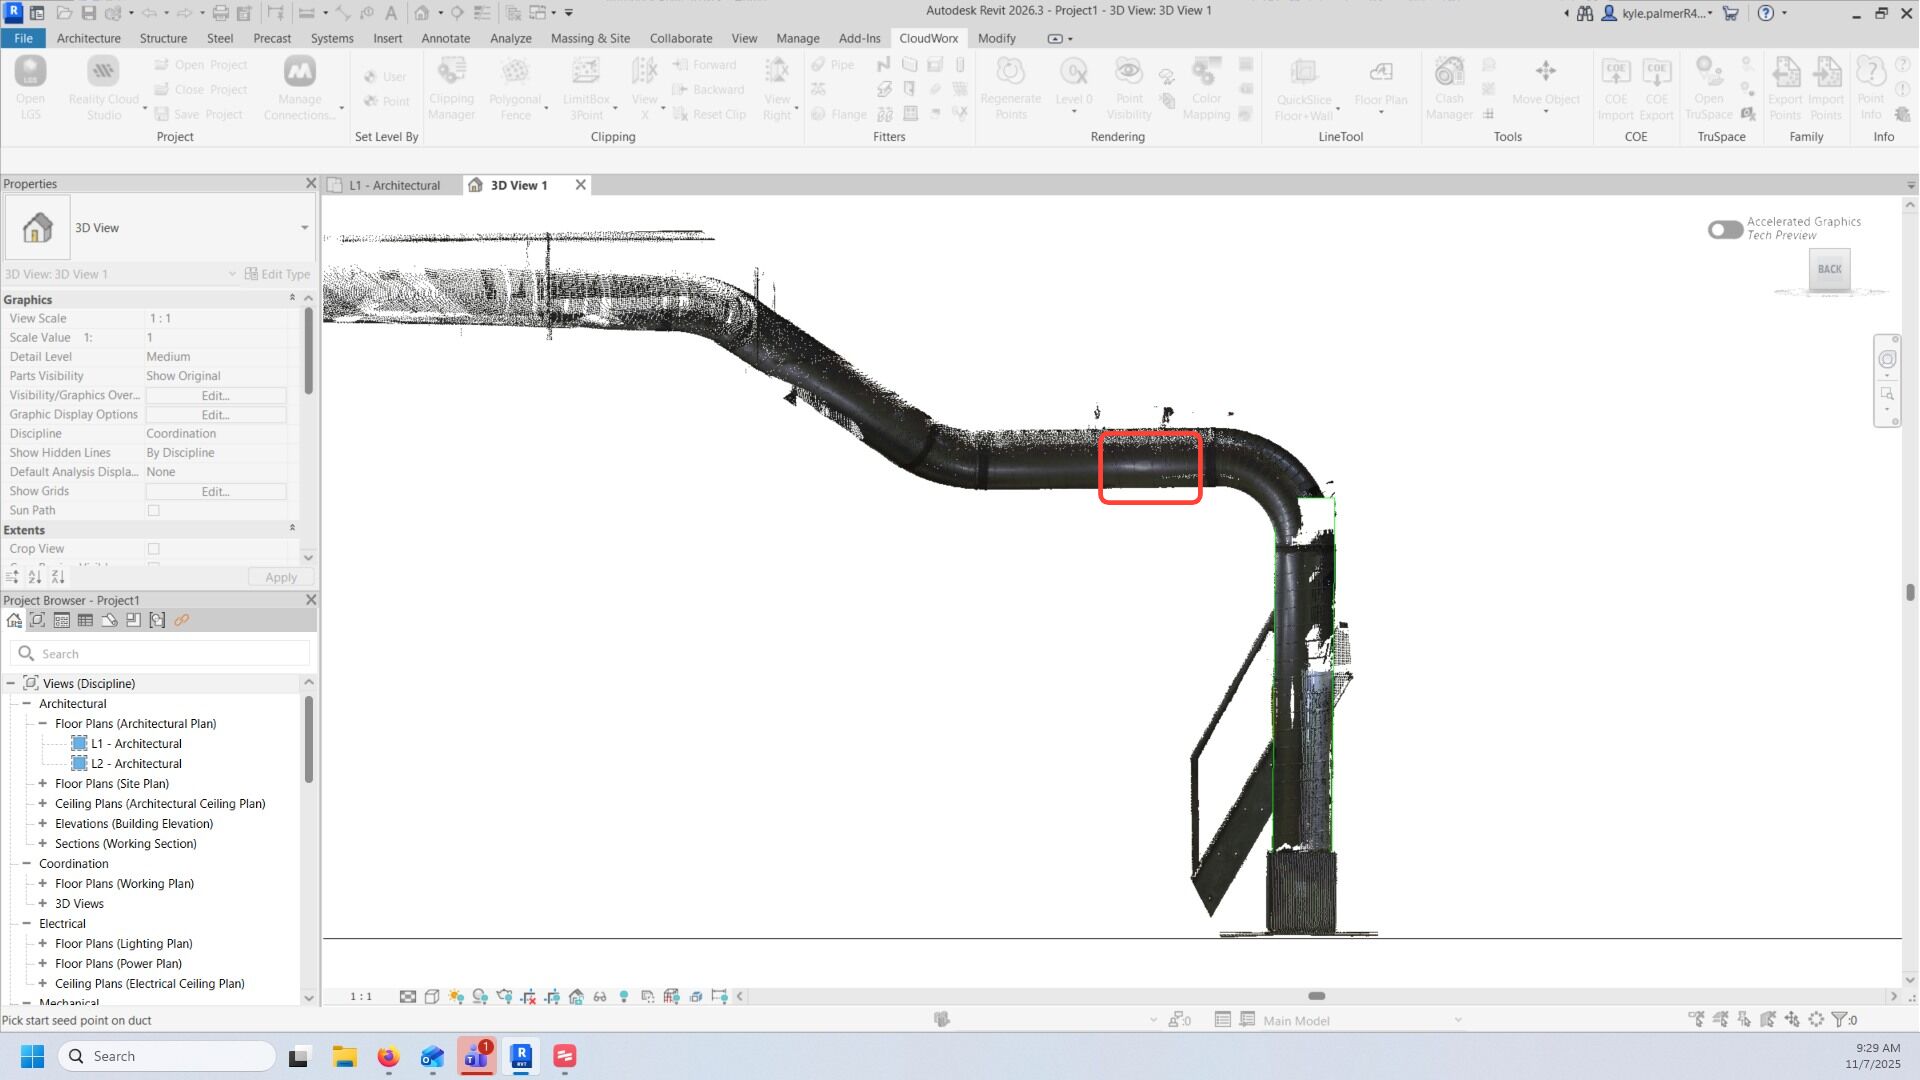1920x1080 pixels.
Task: Collapse the Architectural tree node
Action: (x=27, y=704)
